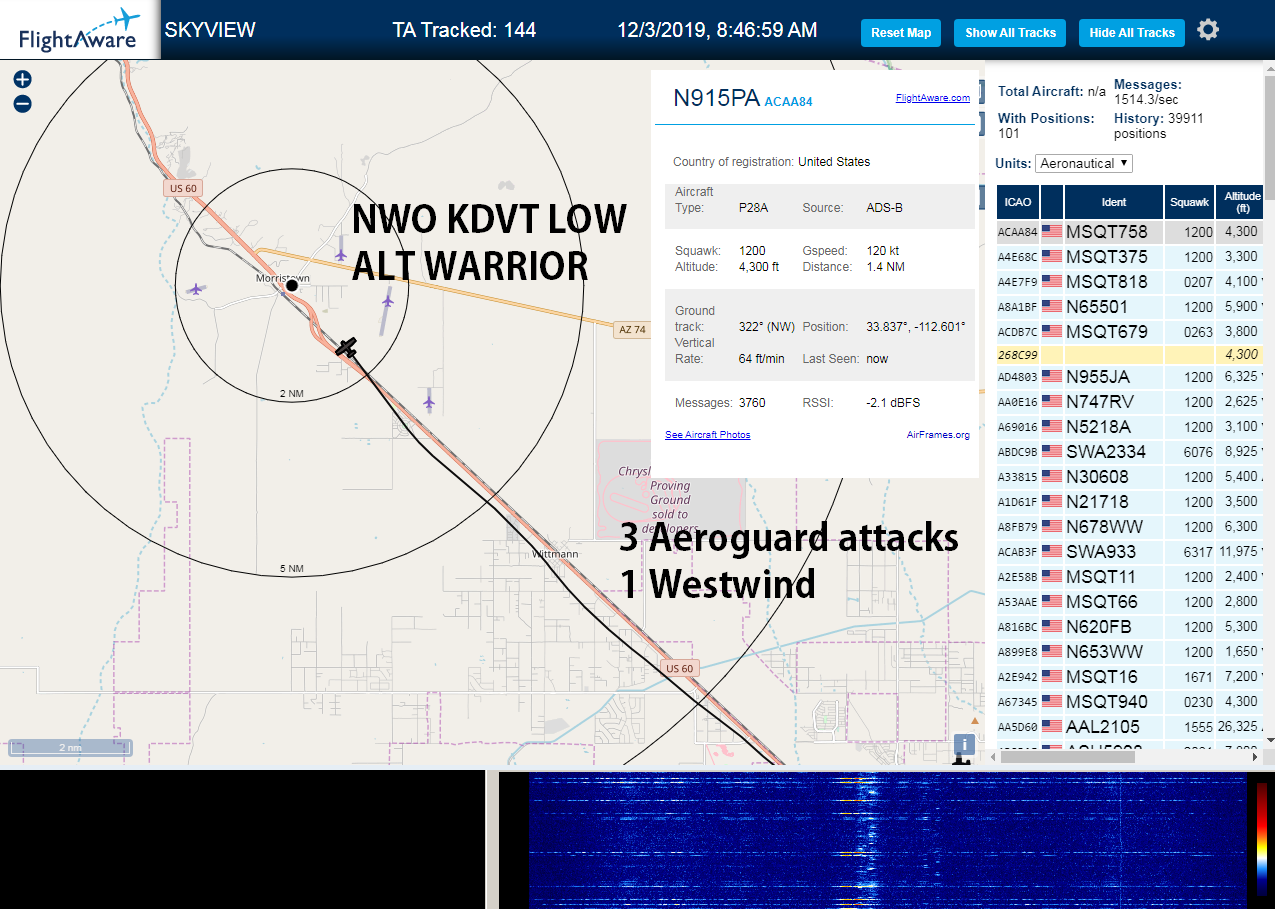Screen dimensions: 1275x909
Task: Click the SKYVIEW title in header
Action: [x=210, y=30]
